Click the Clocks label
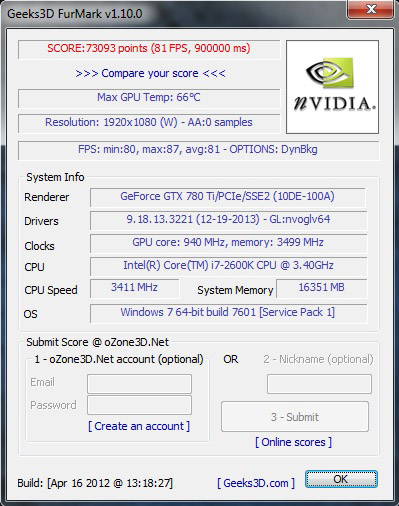 39,246
